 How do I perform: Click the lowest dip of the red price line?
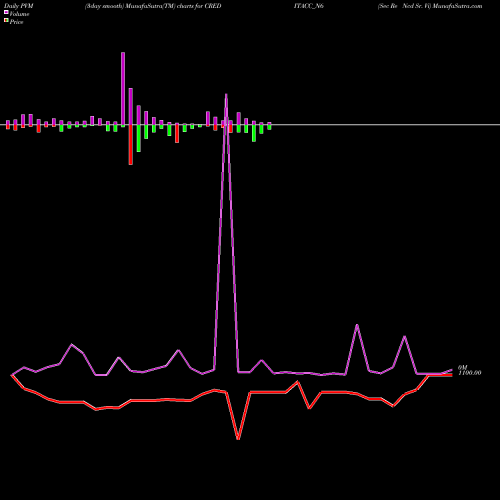point(238,439)
